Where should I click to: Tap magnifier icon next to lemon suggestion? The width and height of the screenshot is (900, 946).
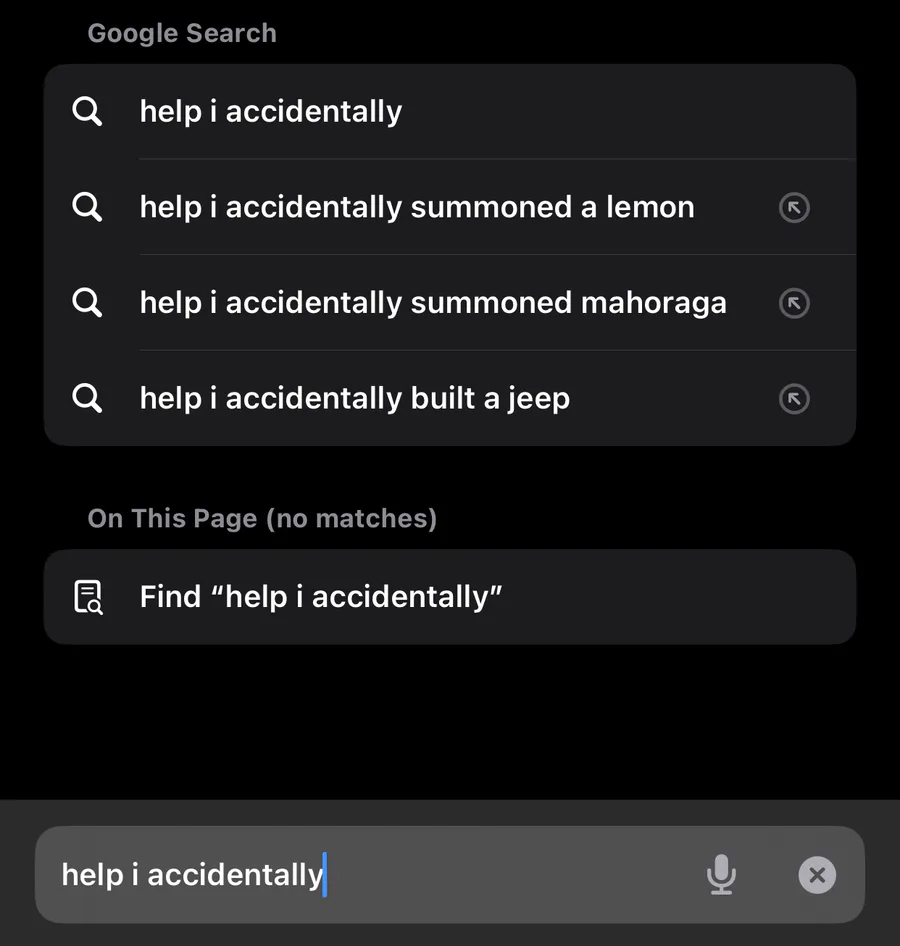click(x=88, y=207)
